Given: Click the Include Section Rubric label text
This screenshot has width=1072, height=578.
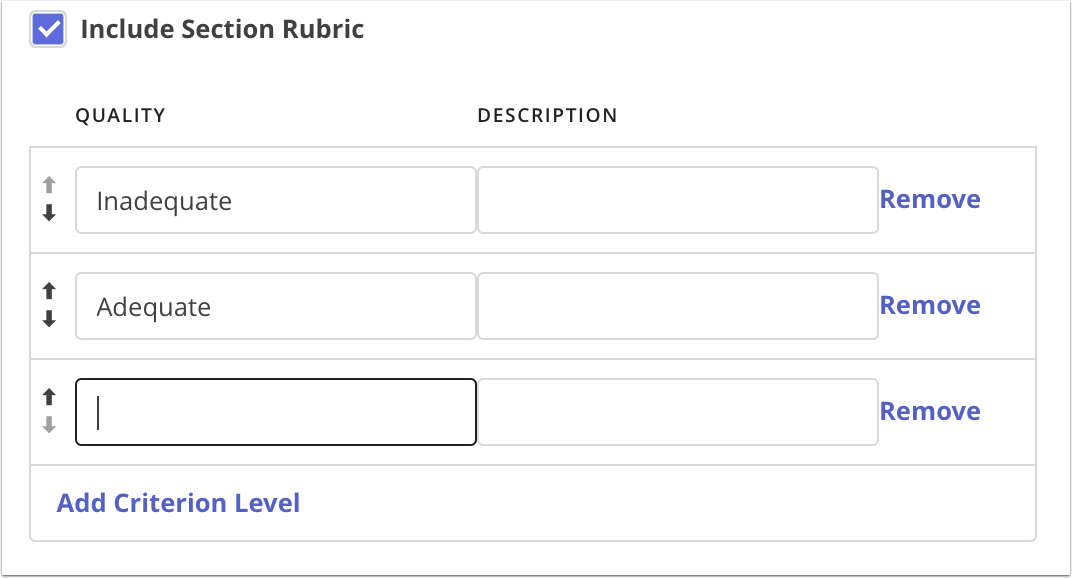Looking at the screenshot, I should pos(222,29).
